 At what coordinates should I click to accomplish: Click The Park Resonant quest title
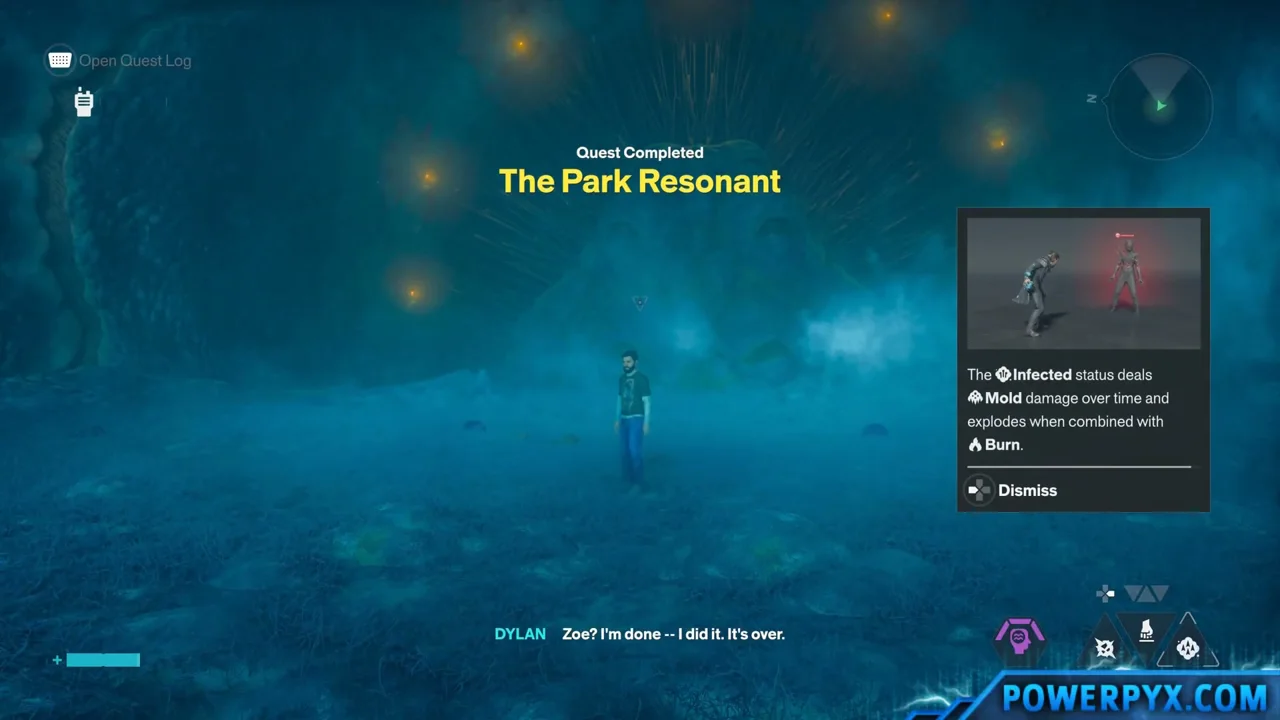pos(640,181)
